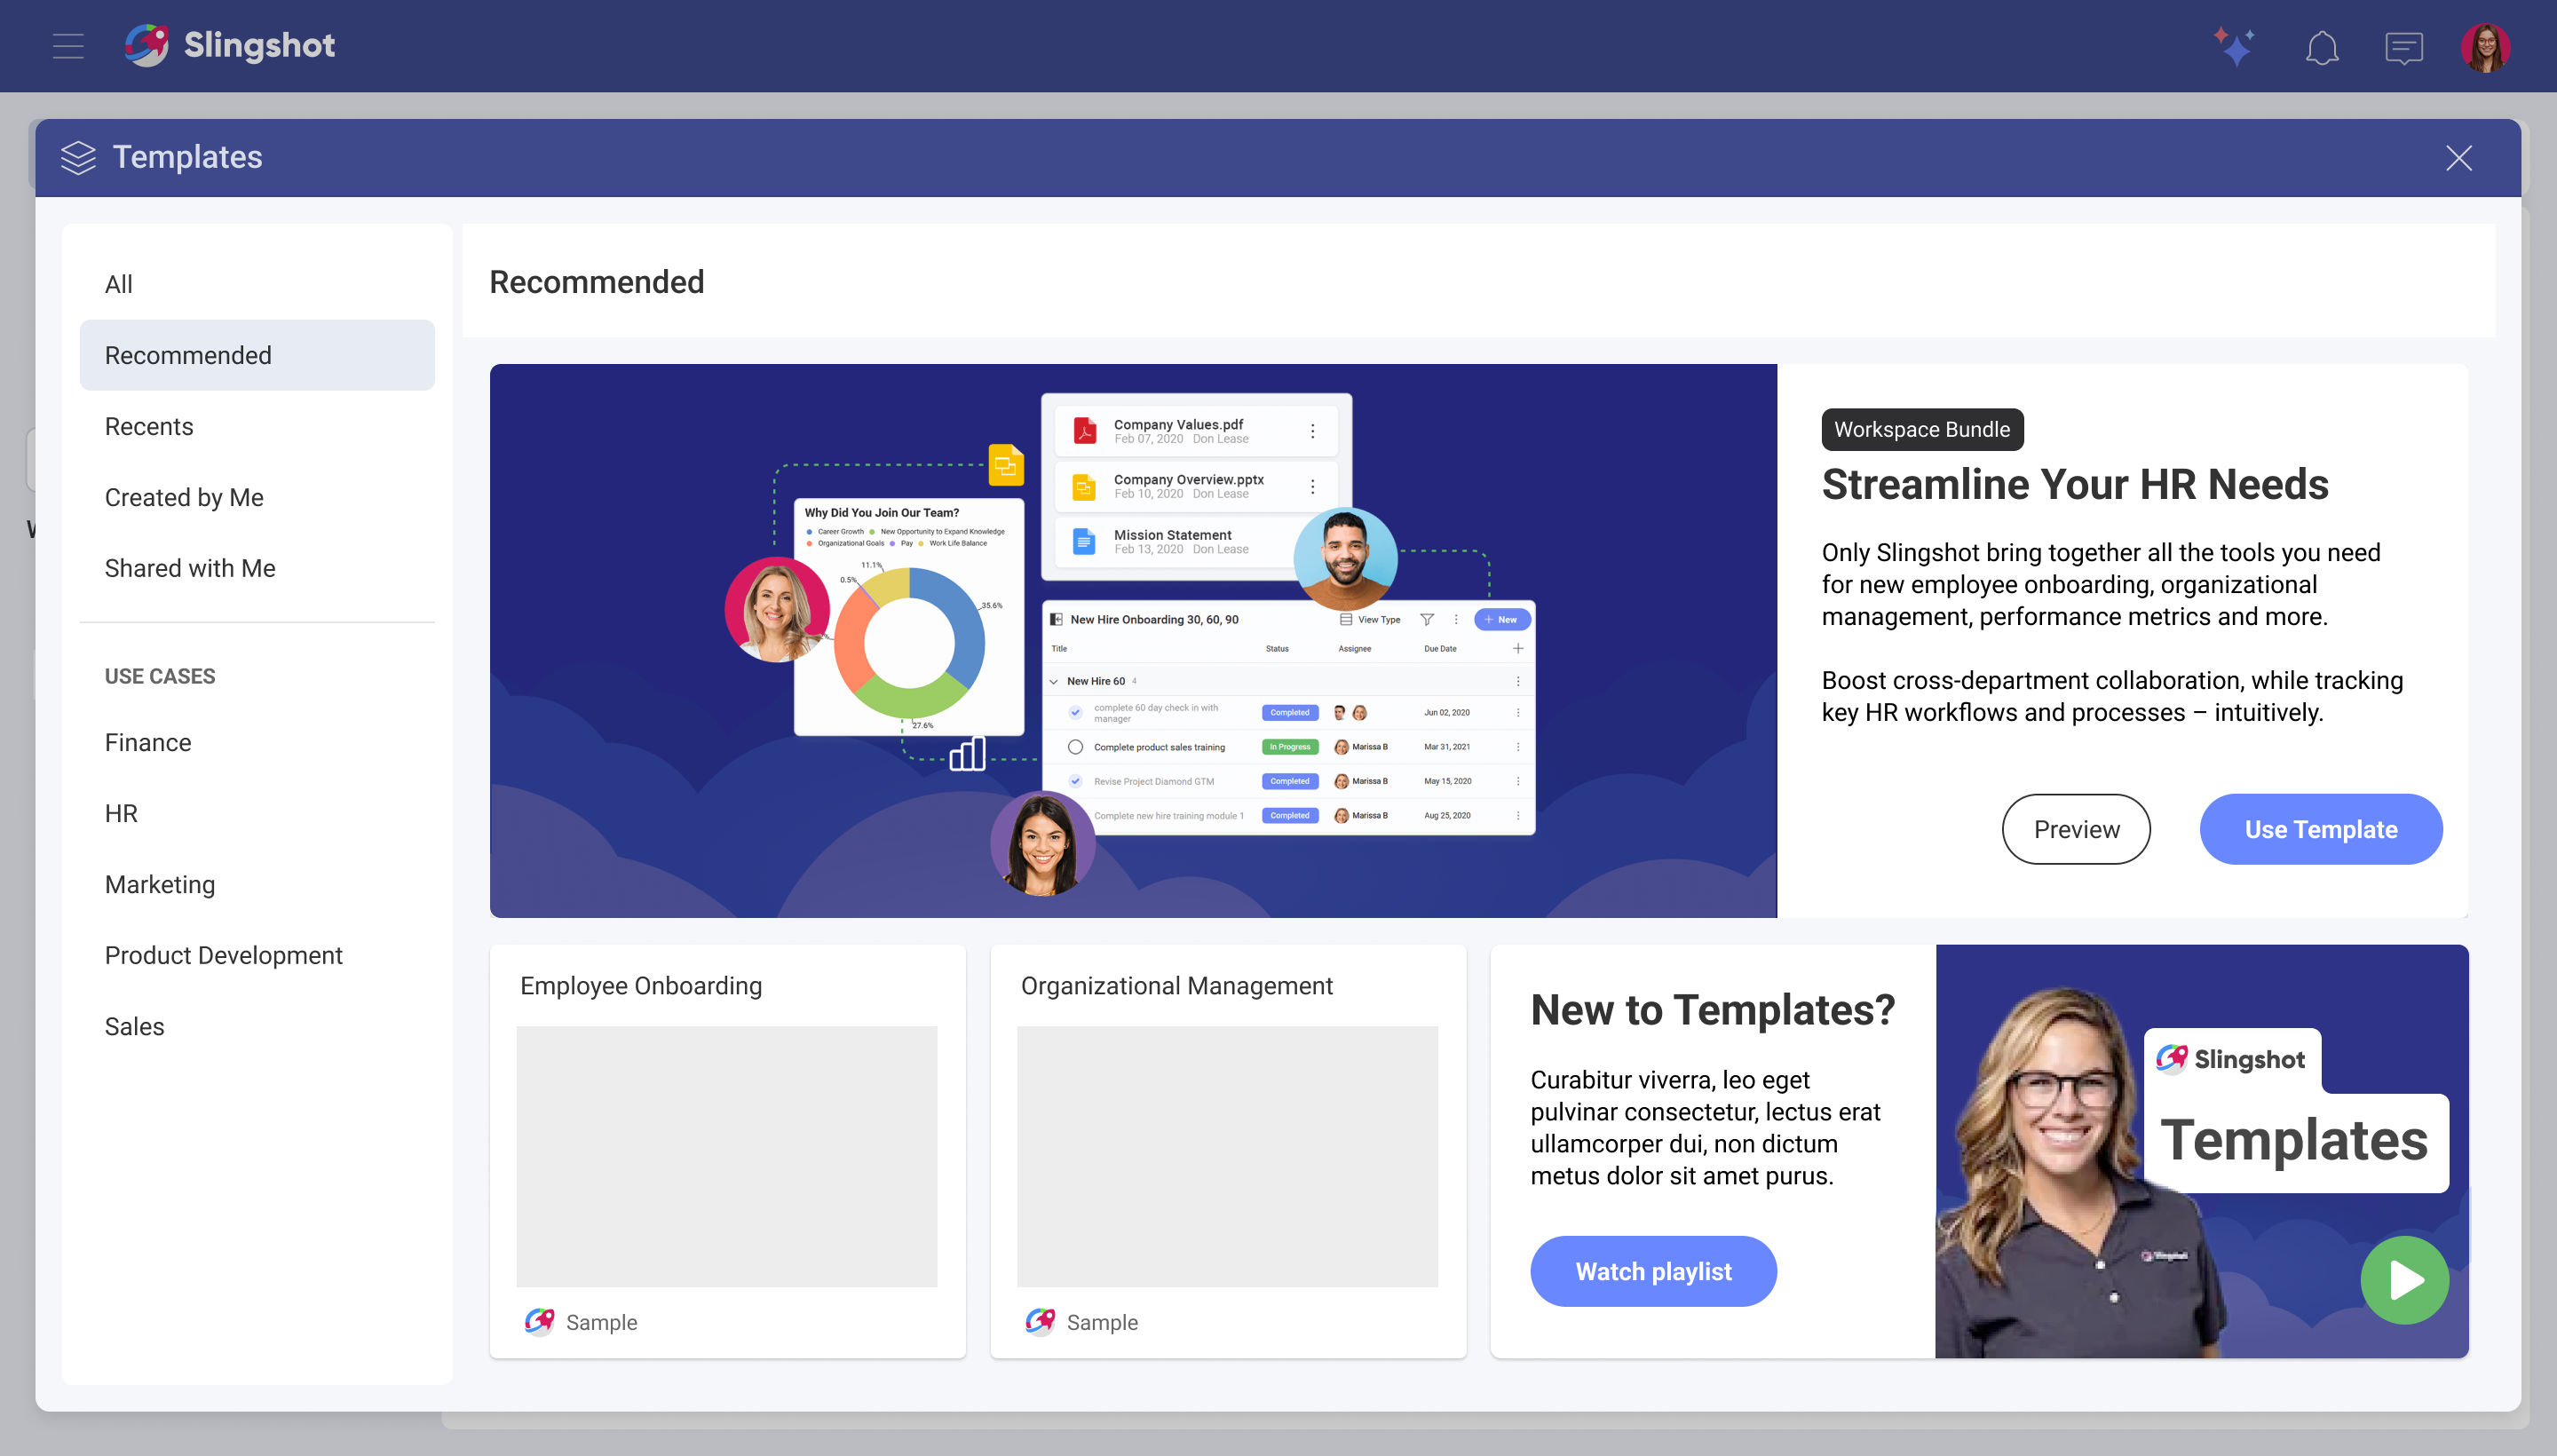Click the Use Template button

(x=2320, y=829)
